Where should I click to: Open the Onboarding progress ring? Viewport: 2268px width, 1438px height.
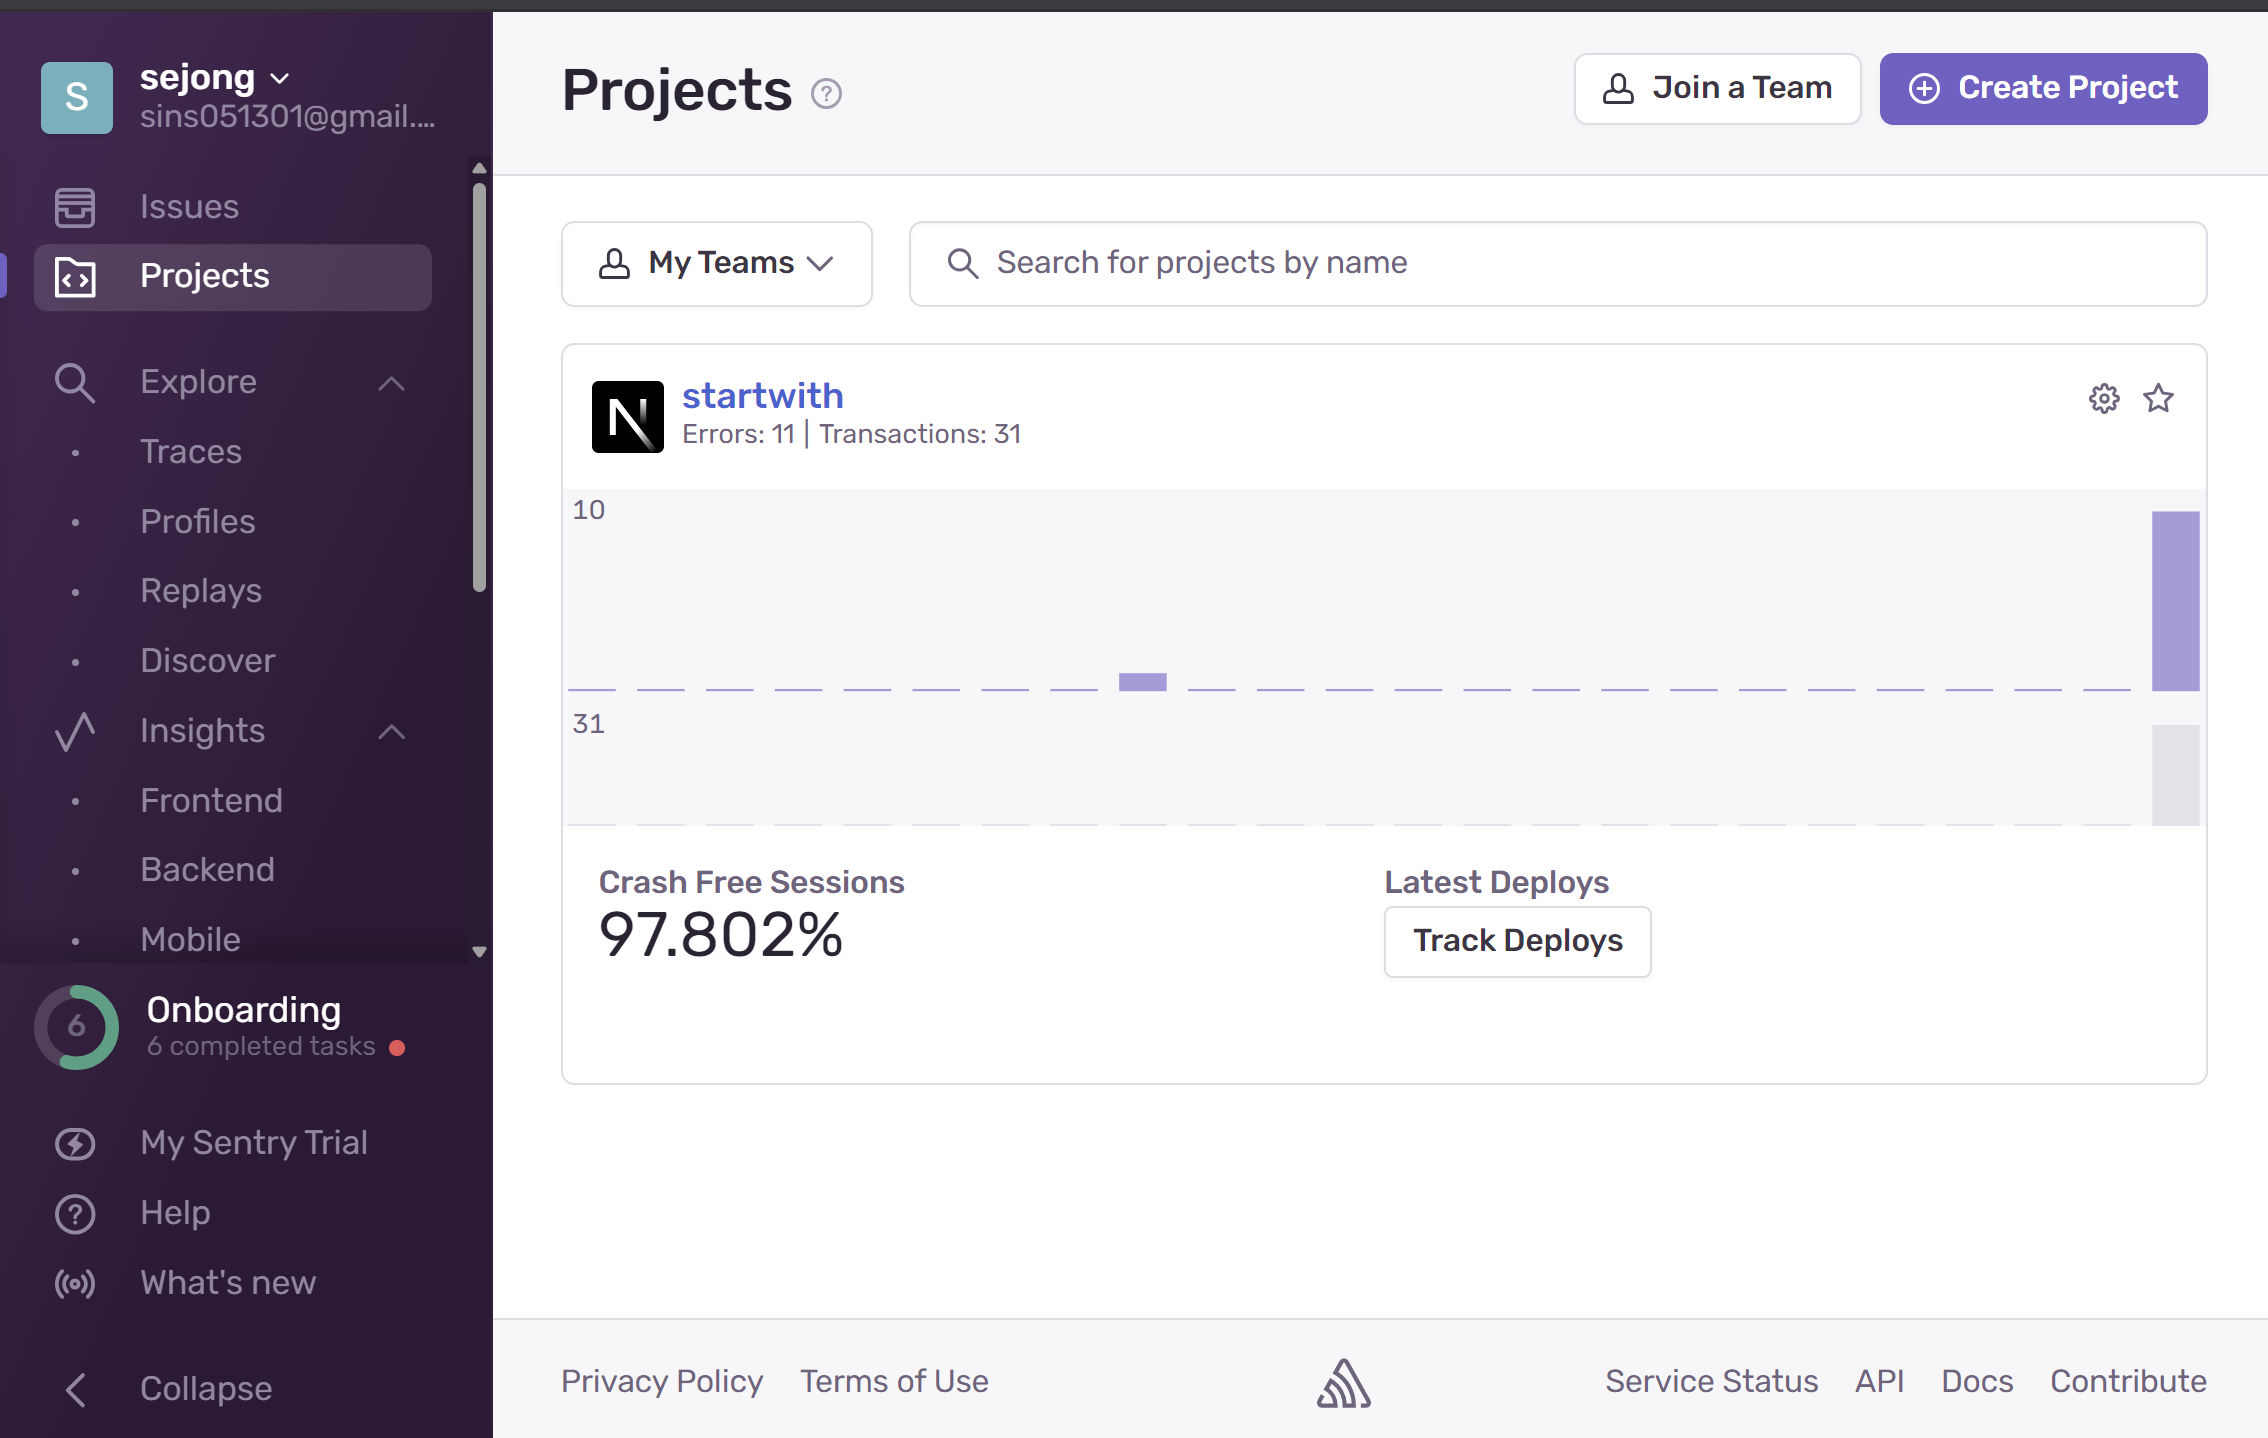coord(77,1027)
